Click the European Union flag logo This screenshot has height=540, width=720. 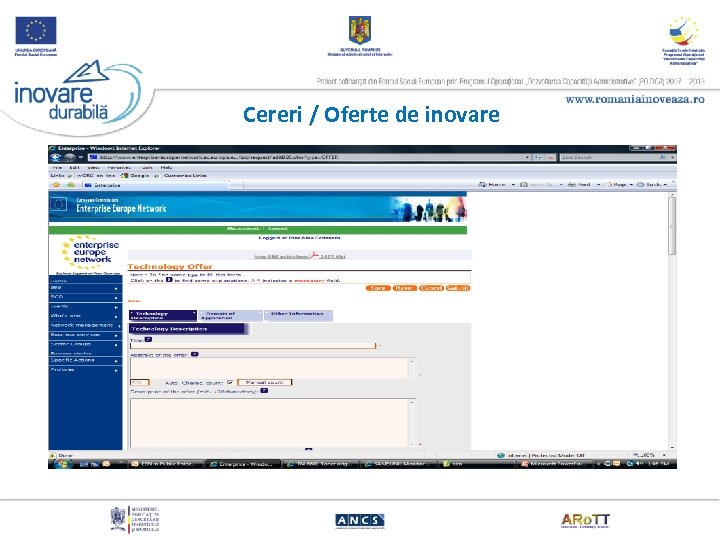(36, 31)
